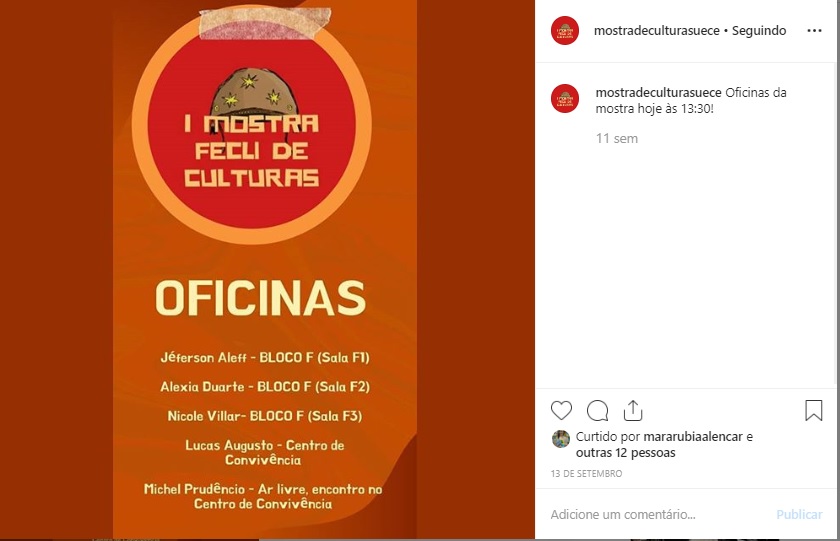Save post with the bookmark icon
840x541 pixels.
(x=813, y=410)
